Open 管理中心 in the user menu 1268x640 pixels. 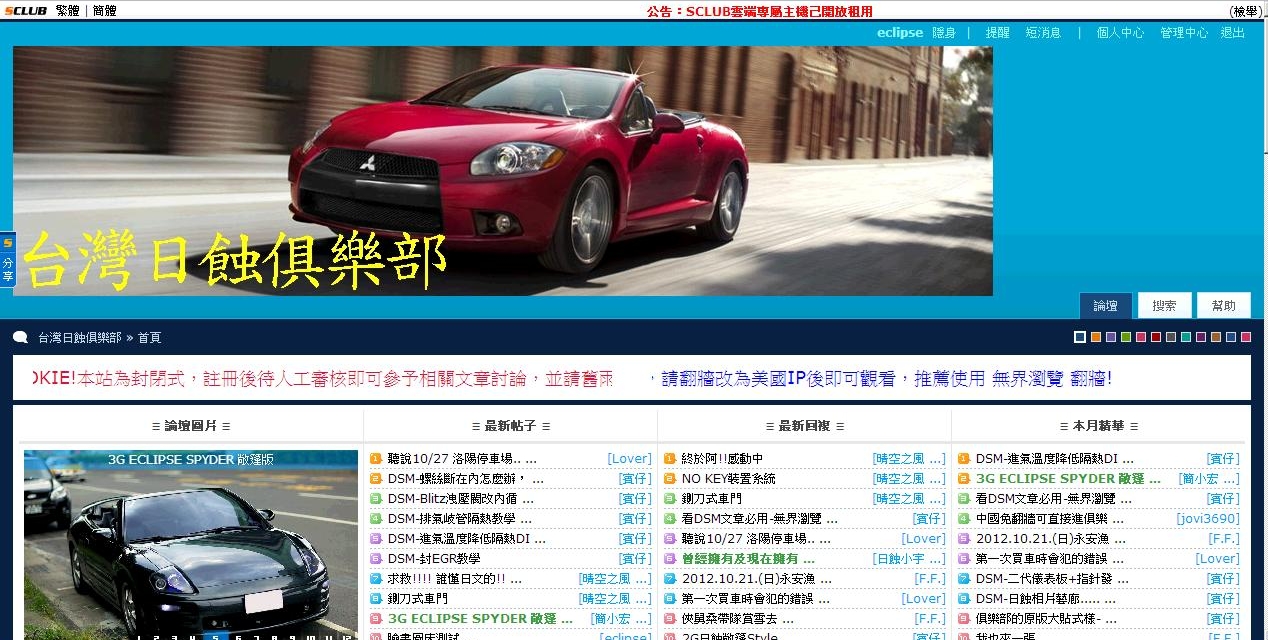point(1184,32)
